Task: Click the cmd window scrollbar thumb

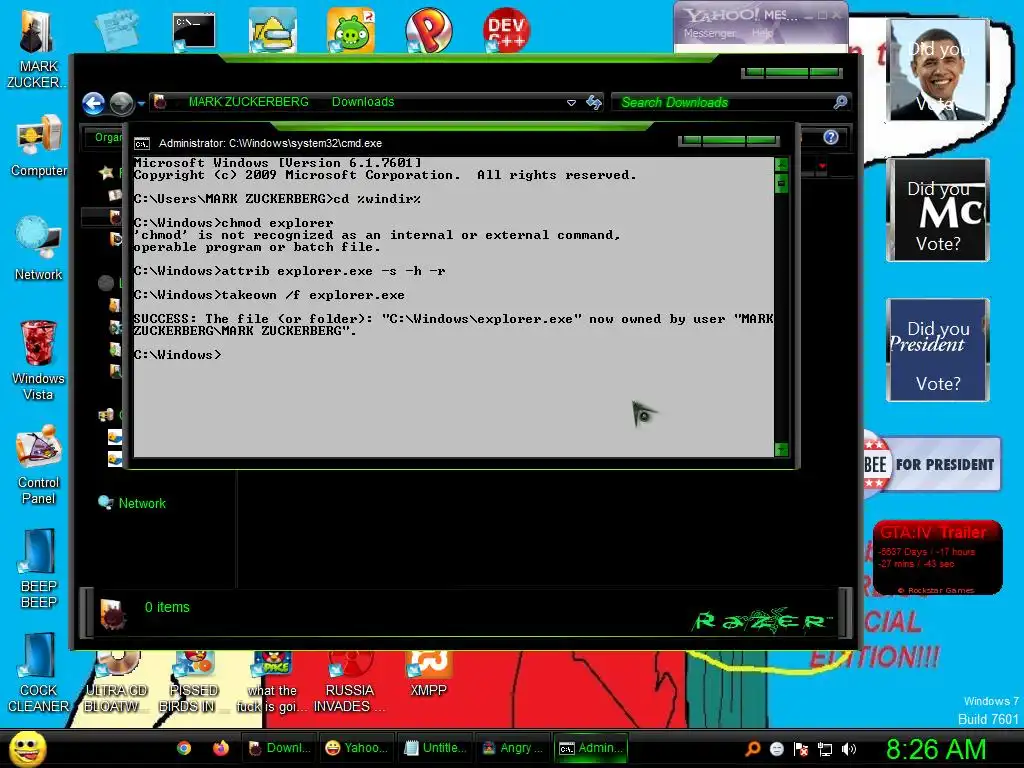Action: click(781, 184)
